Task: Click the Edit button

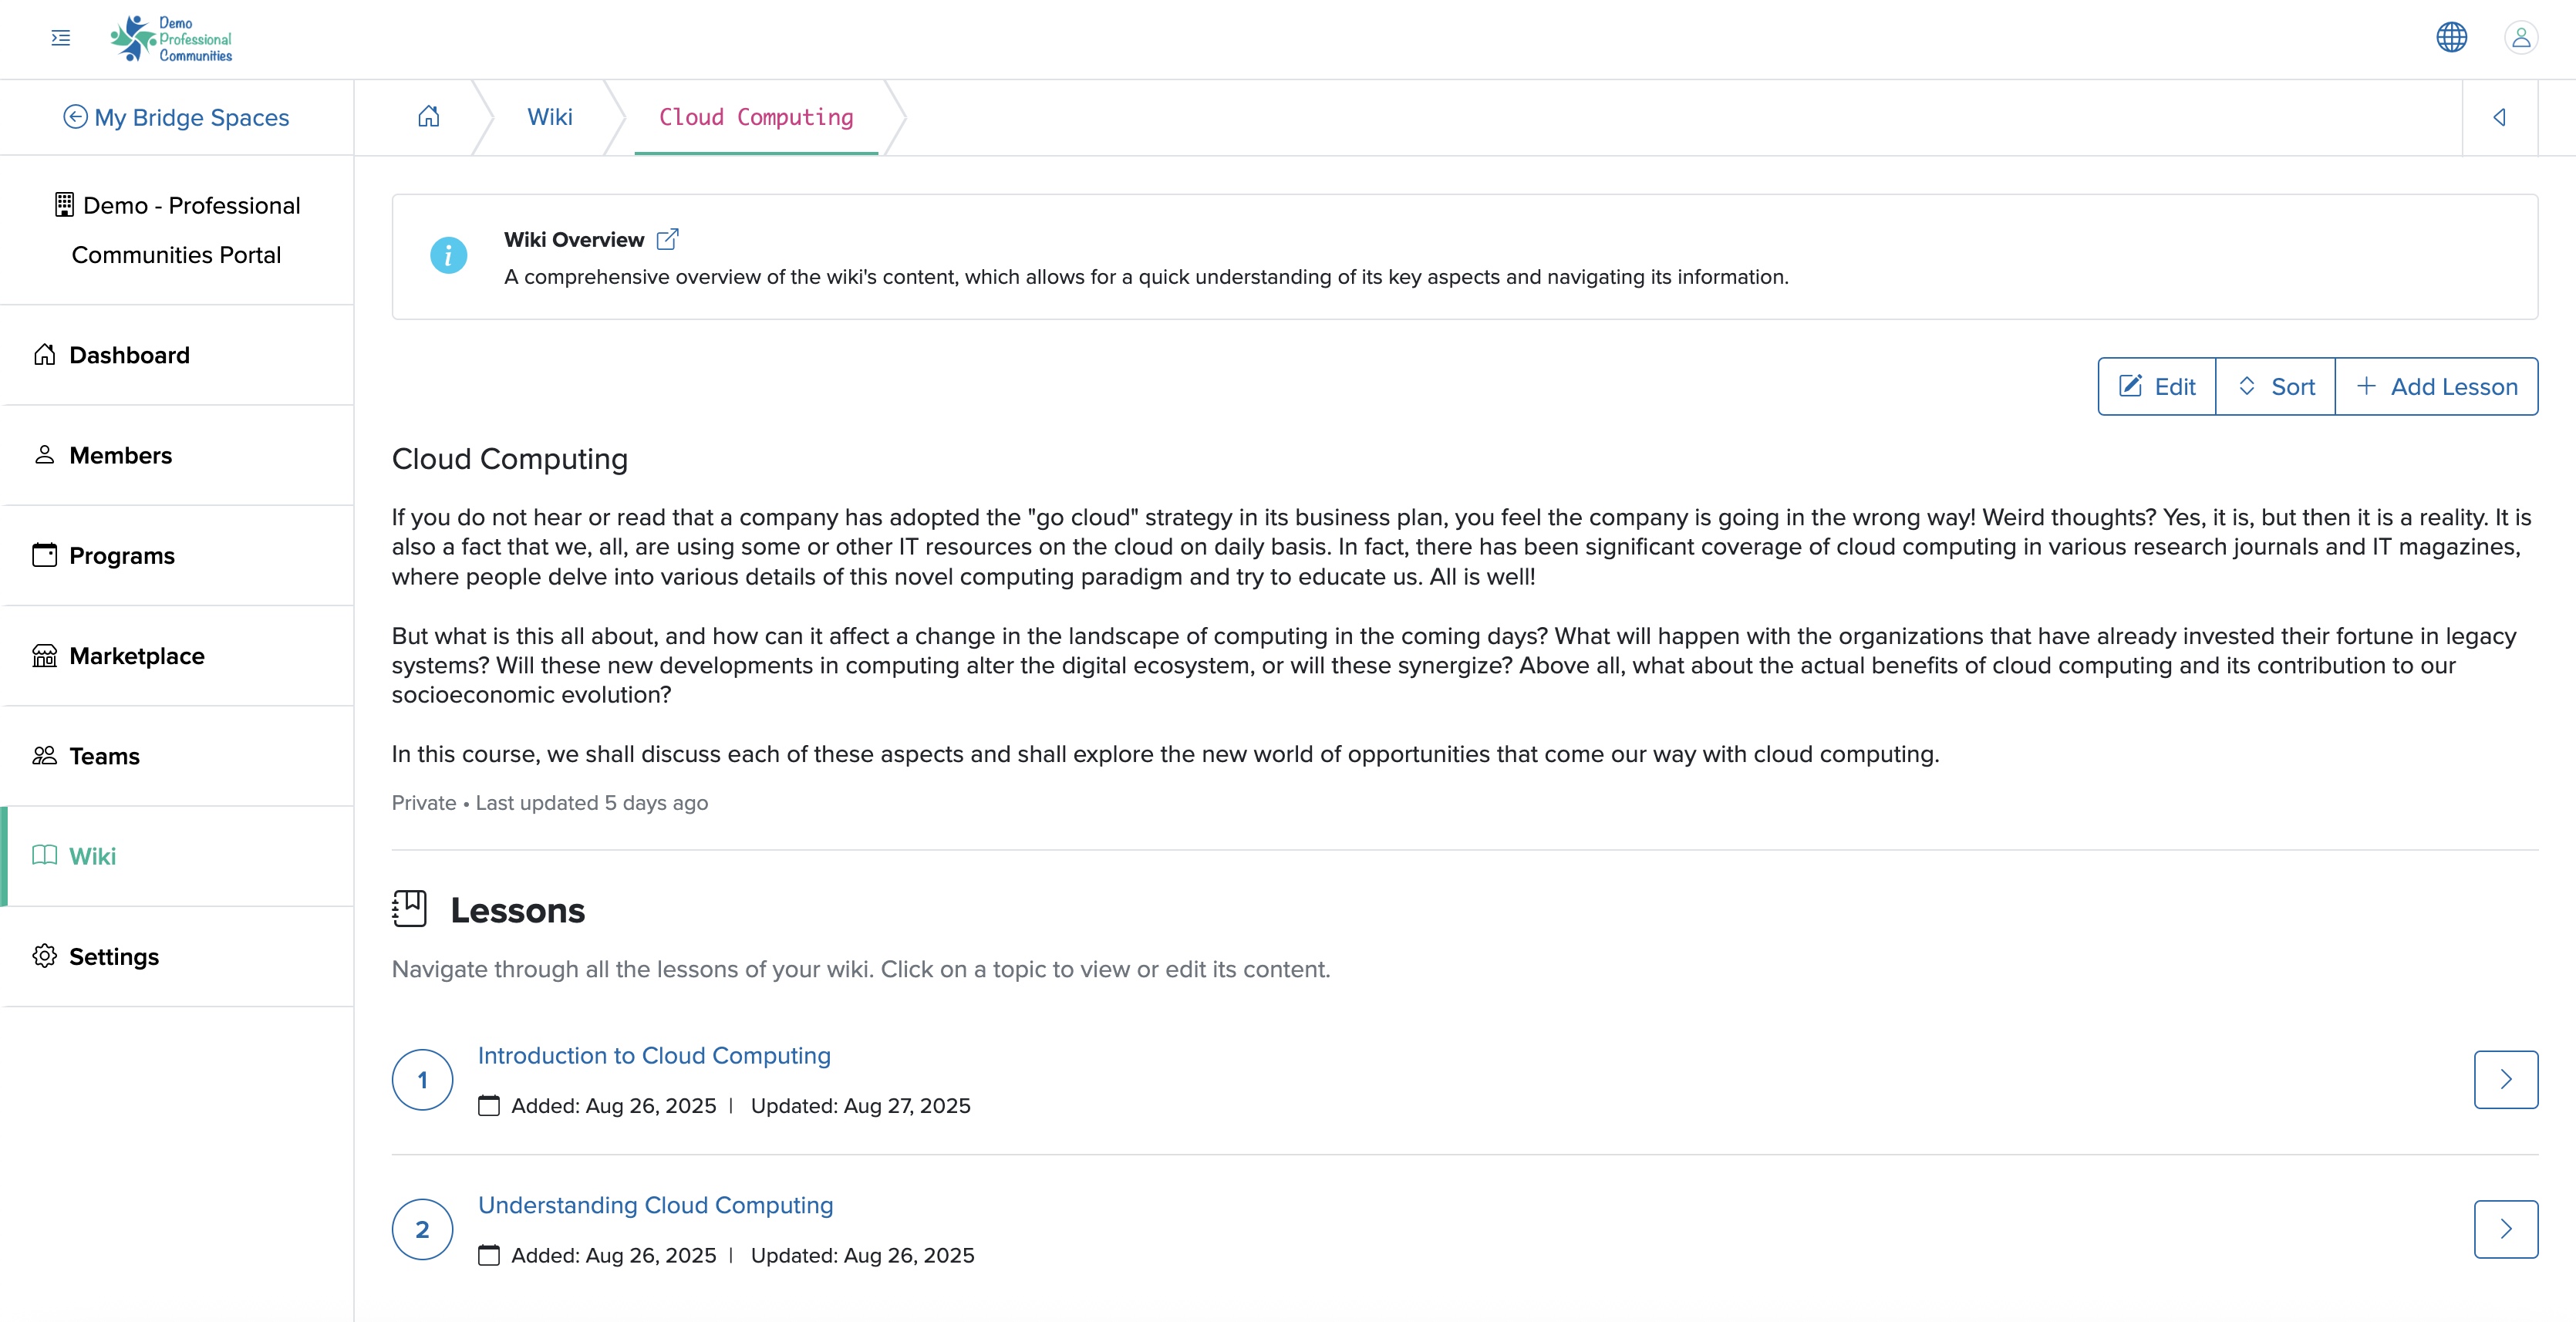Action: (2157, 387)
